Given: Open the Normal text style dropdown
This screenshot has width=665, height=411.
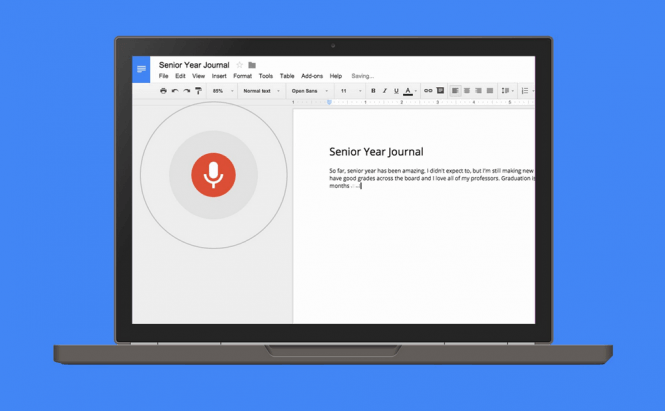Looking at the screenshot, I should (x=261, y=91).
